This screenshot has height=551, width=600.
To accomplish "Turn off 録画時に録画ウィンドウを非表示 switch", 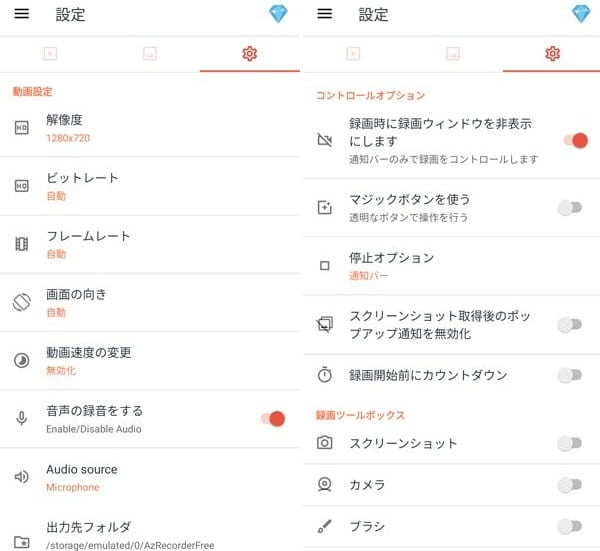I will pyautogui.click(x=576, y=140).
